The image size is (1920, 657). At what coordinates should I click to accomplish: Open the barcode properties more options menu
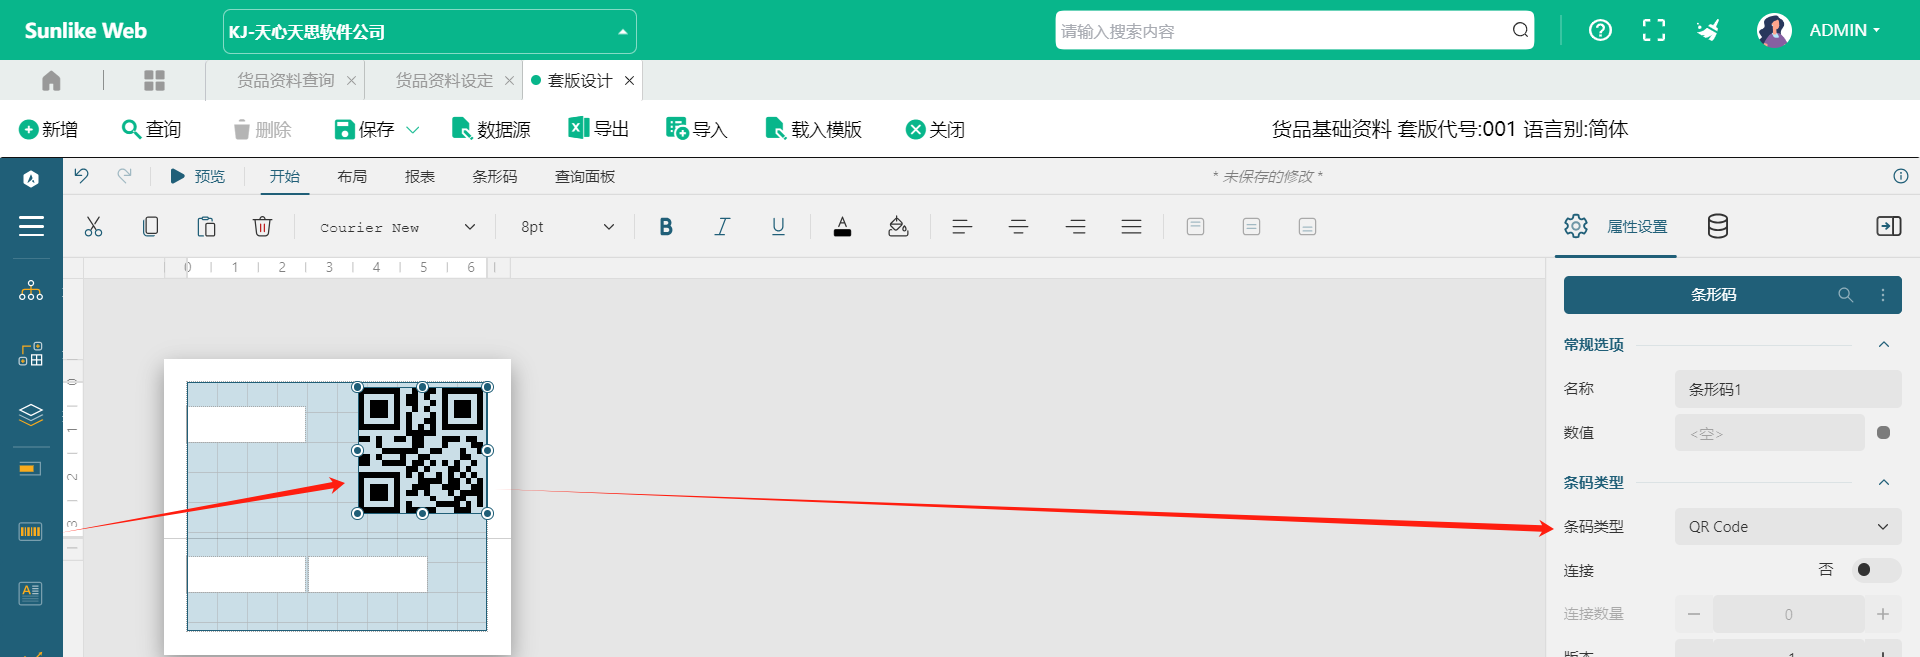click(1882, 295)
